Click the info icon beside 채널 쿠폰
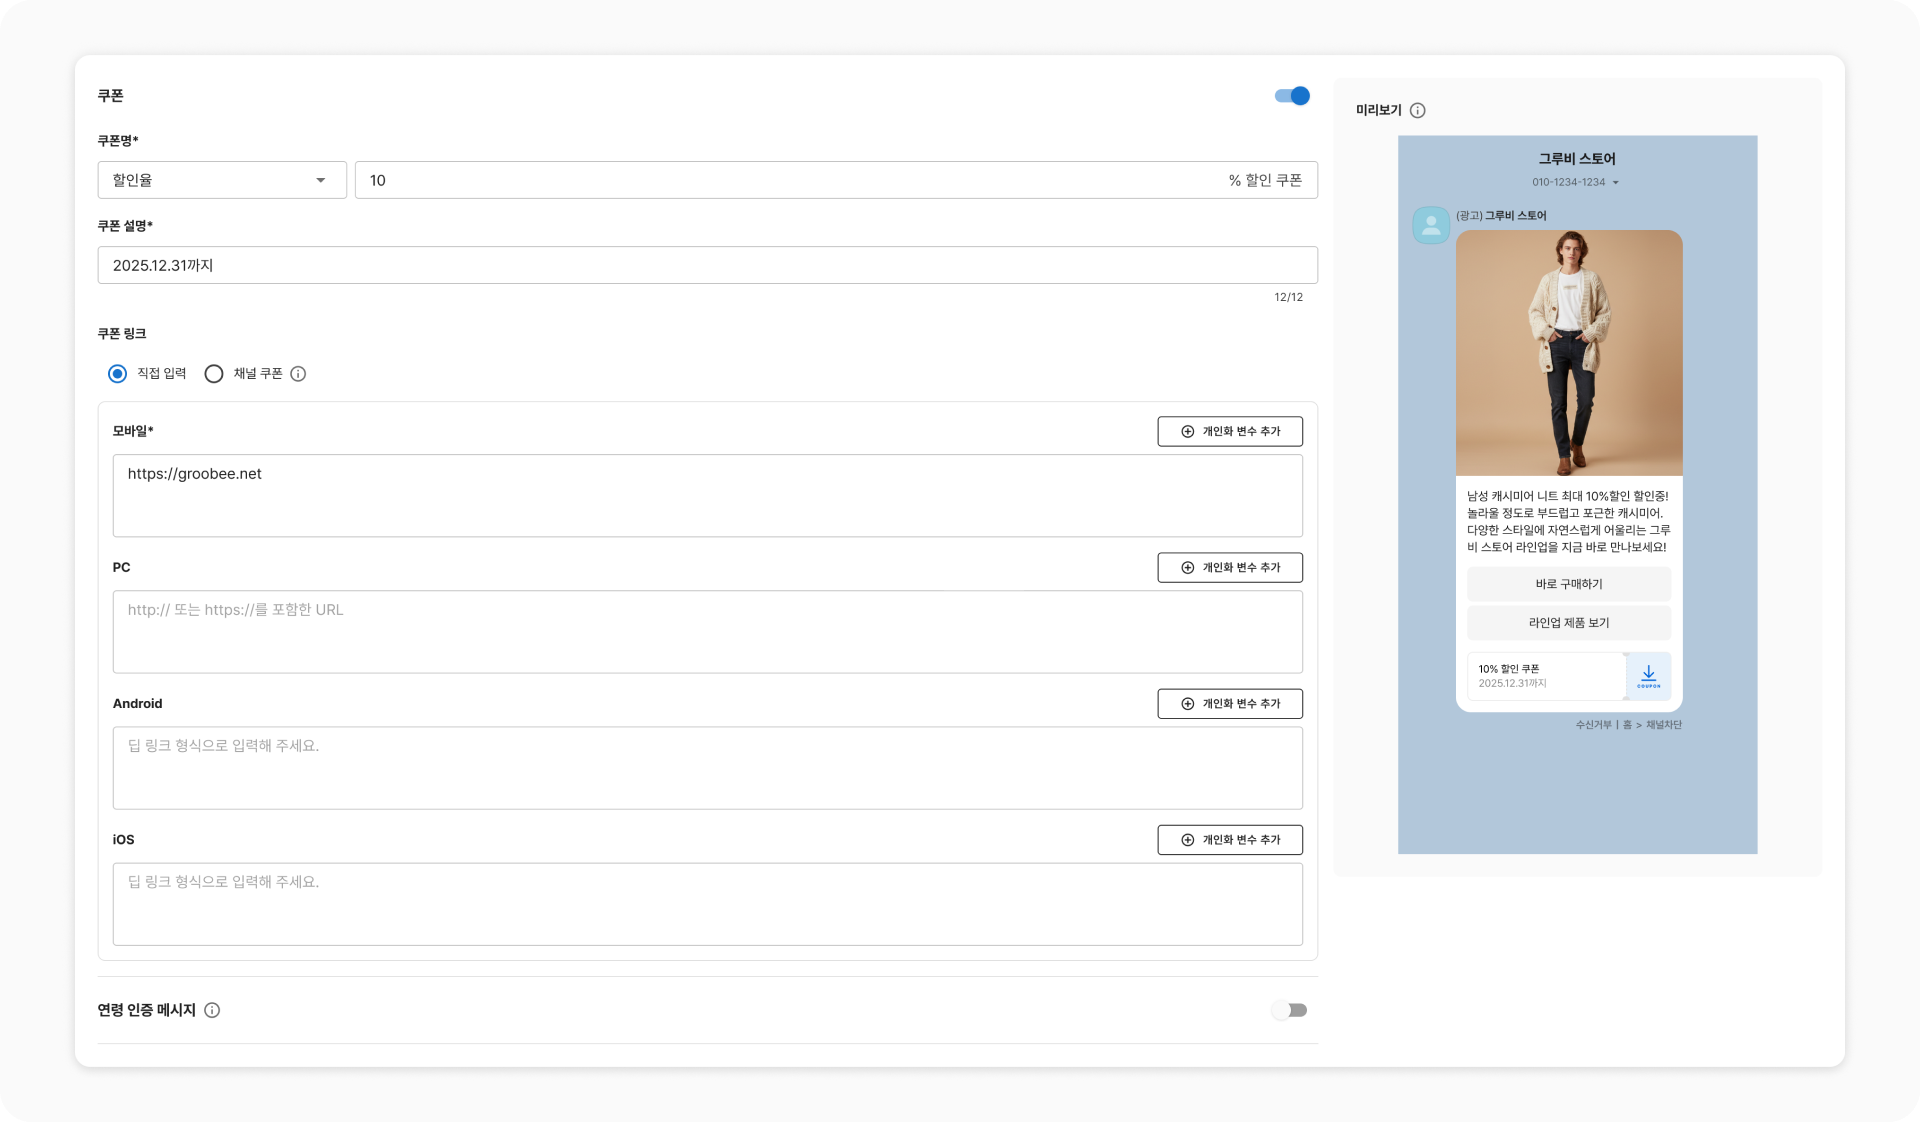 pyautogui.click(x=298, y=374)
